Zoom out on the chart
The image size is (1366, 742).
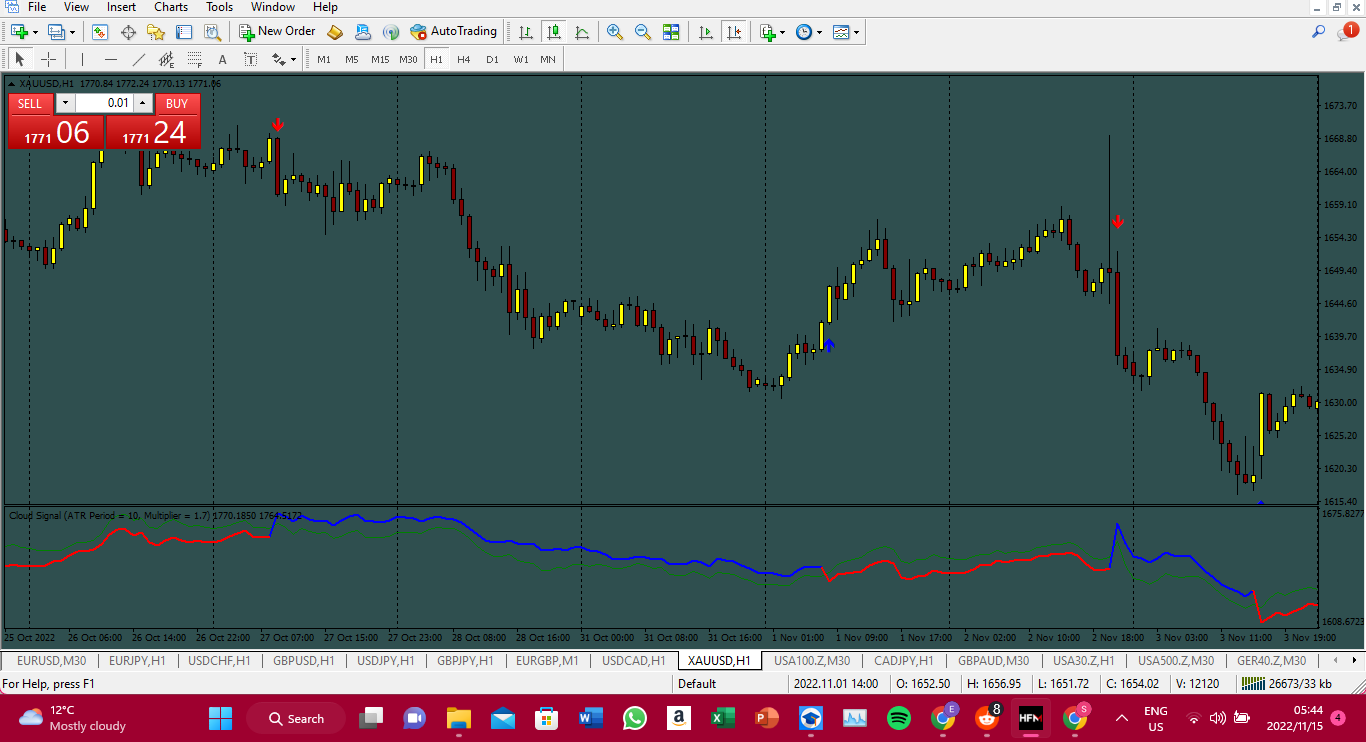point(643,32)
